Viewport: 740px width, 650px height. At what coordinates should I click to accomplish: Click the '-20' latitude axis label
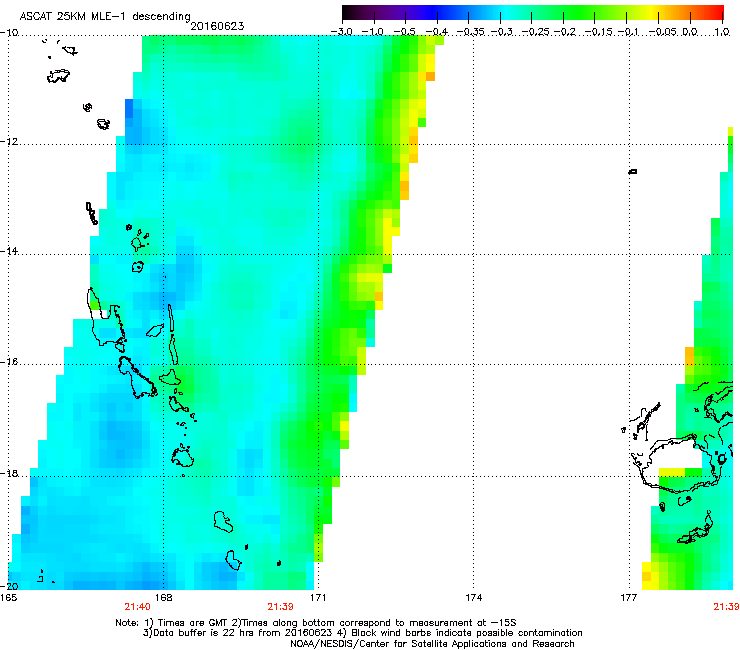coord(9,586)
